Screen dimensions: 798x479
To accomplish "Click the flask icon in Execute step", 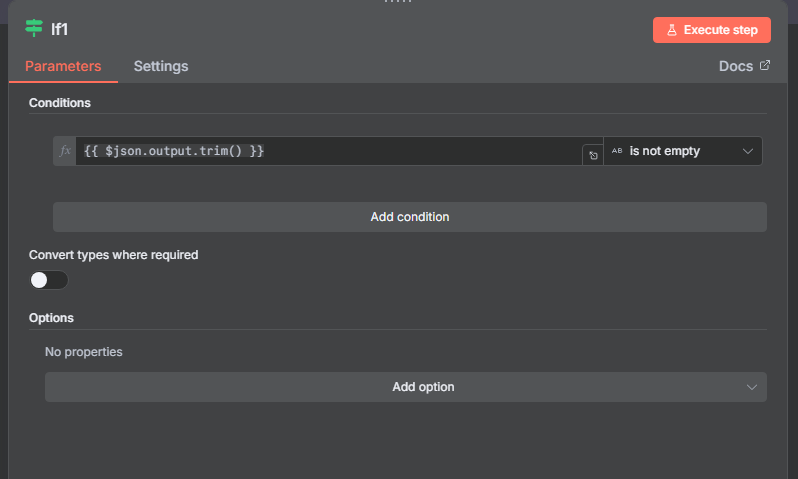I will (x=672, y=30).
